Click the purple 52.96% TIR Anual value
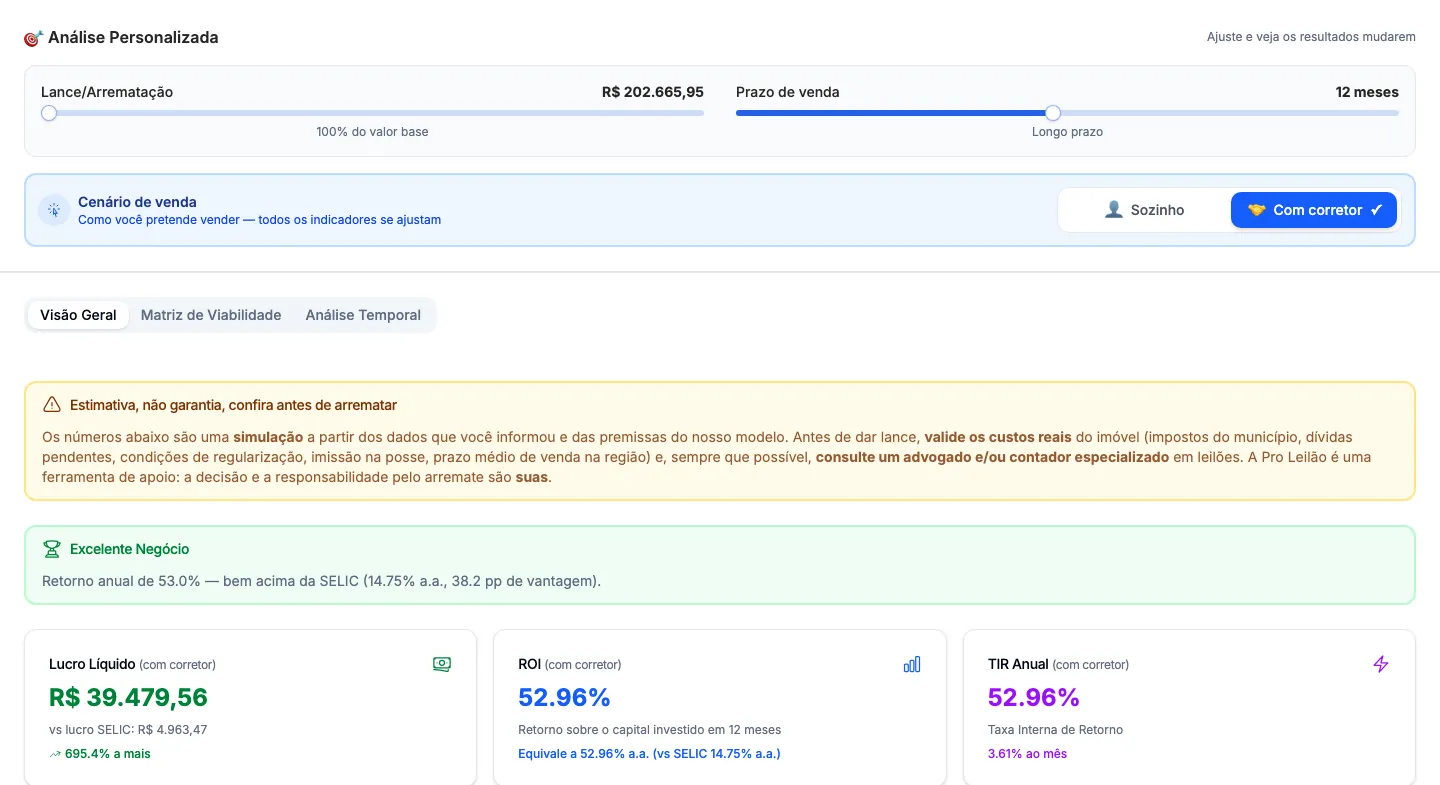Viewport: 1440px width, 785px height. click(1034, 697)
